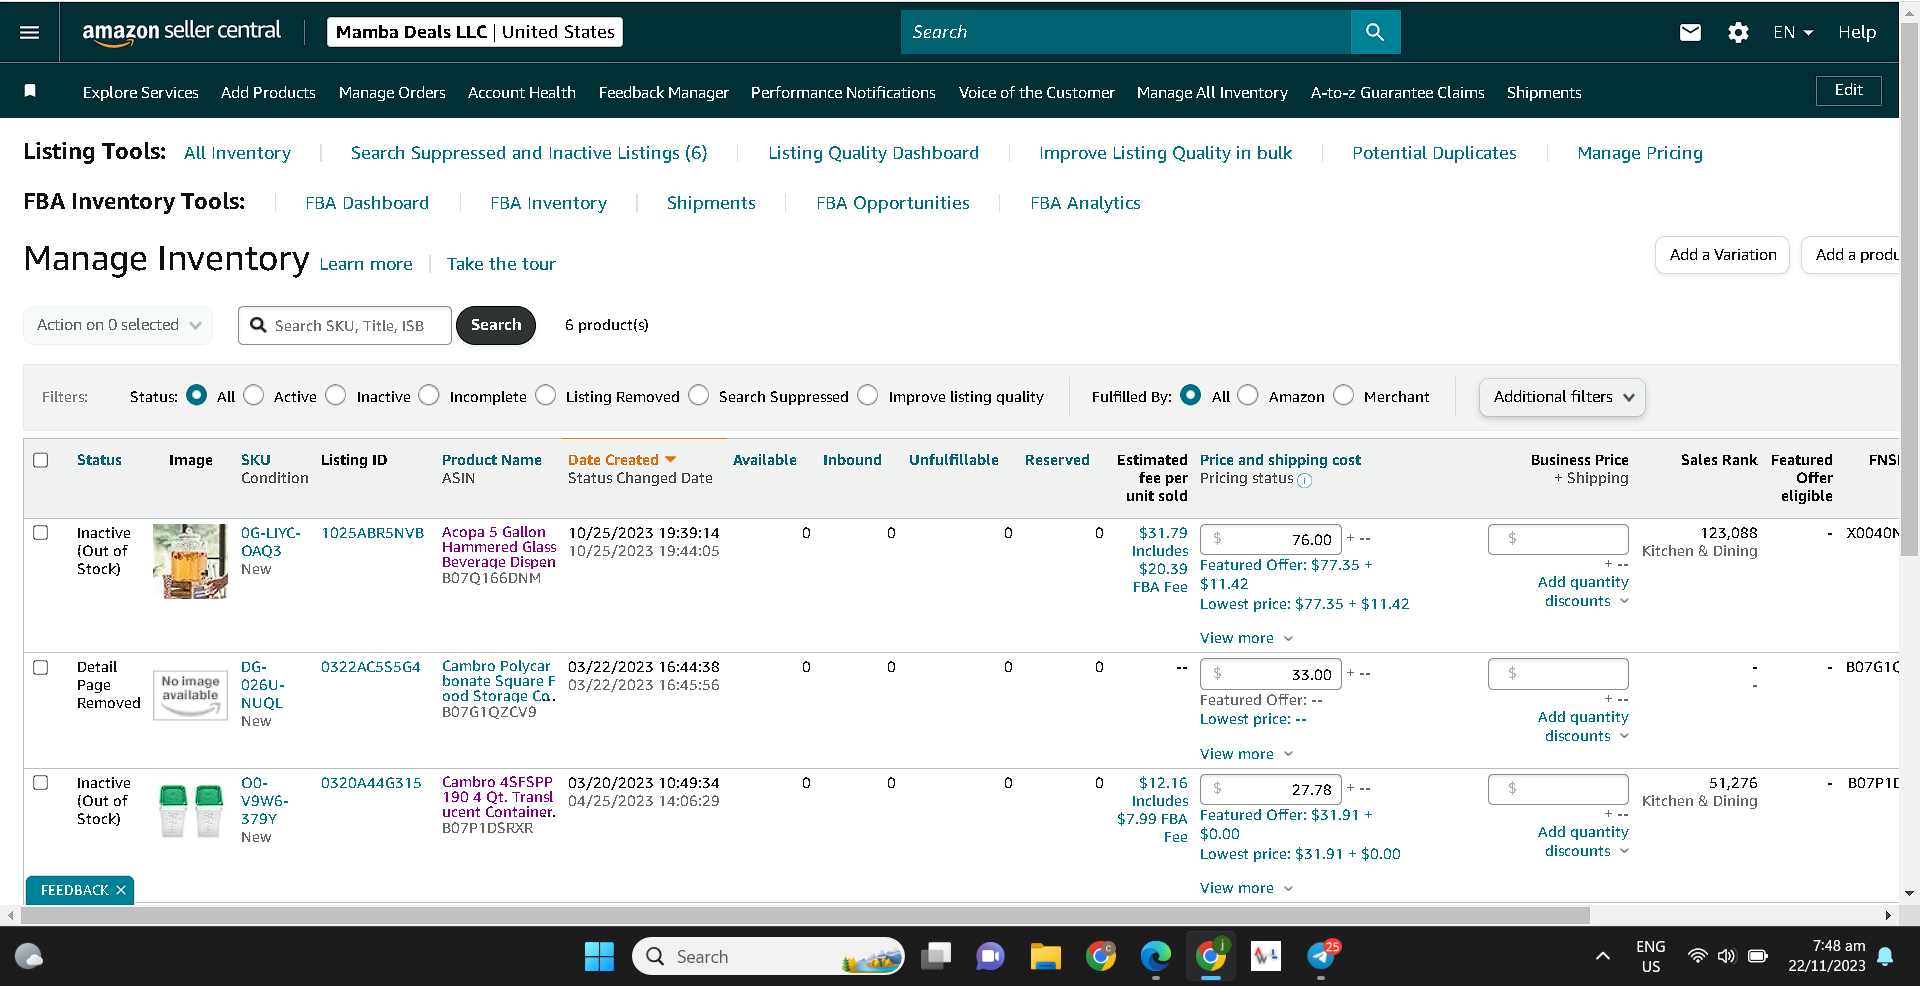Open the settings gear icon
The height and width of the screenshot is (986, 1920).
click(x=1739, y=32)
